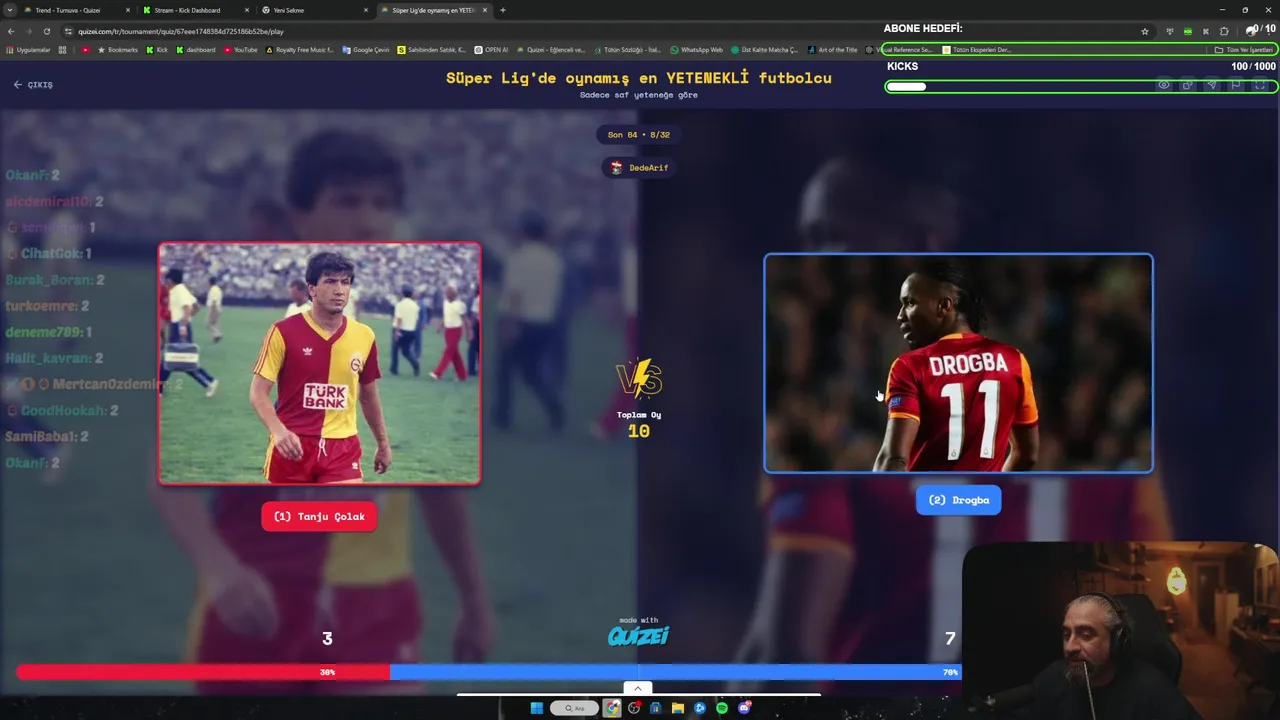Open the Extensions puzzle icon
The image size is (1280, 720).
pyautogui.click(x=1224, y=31)
